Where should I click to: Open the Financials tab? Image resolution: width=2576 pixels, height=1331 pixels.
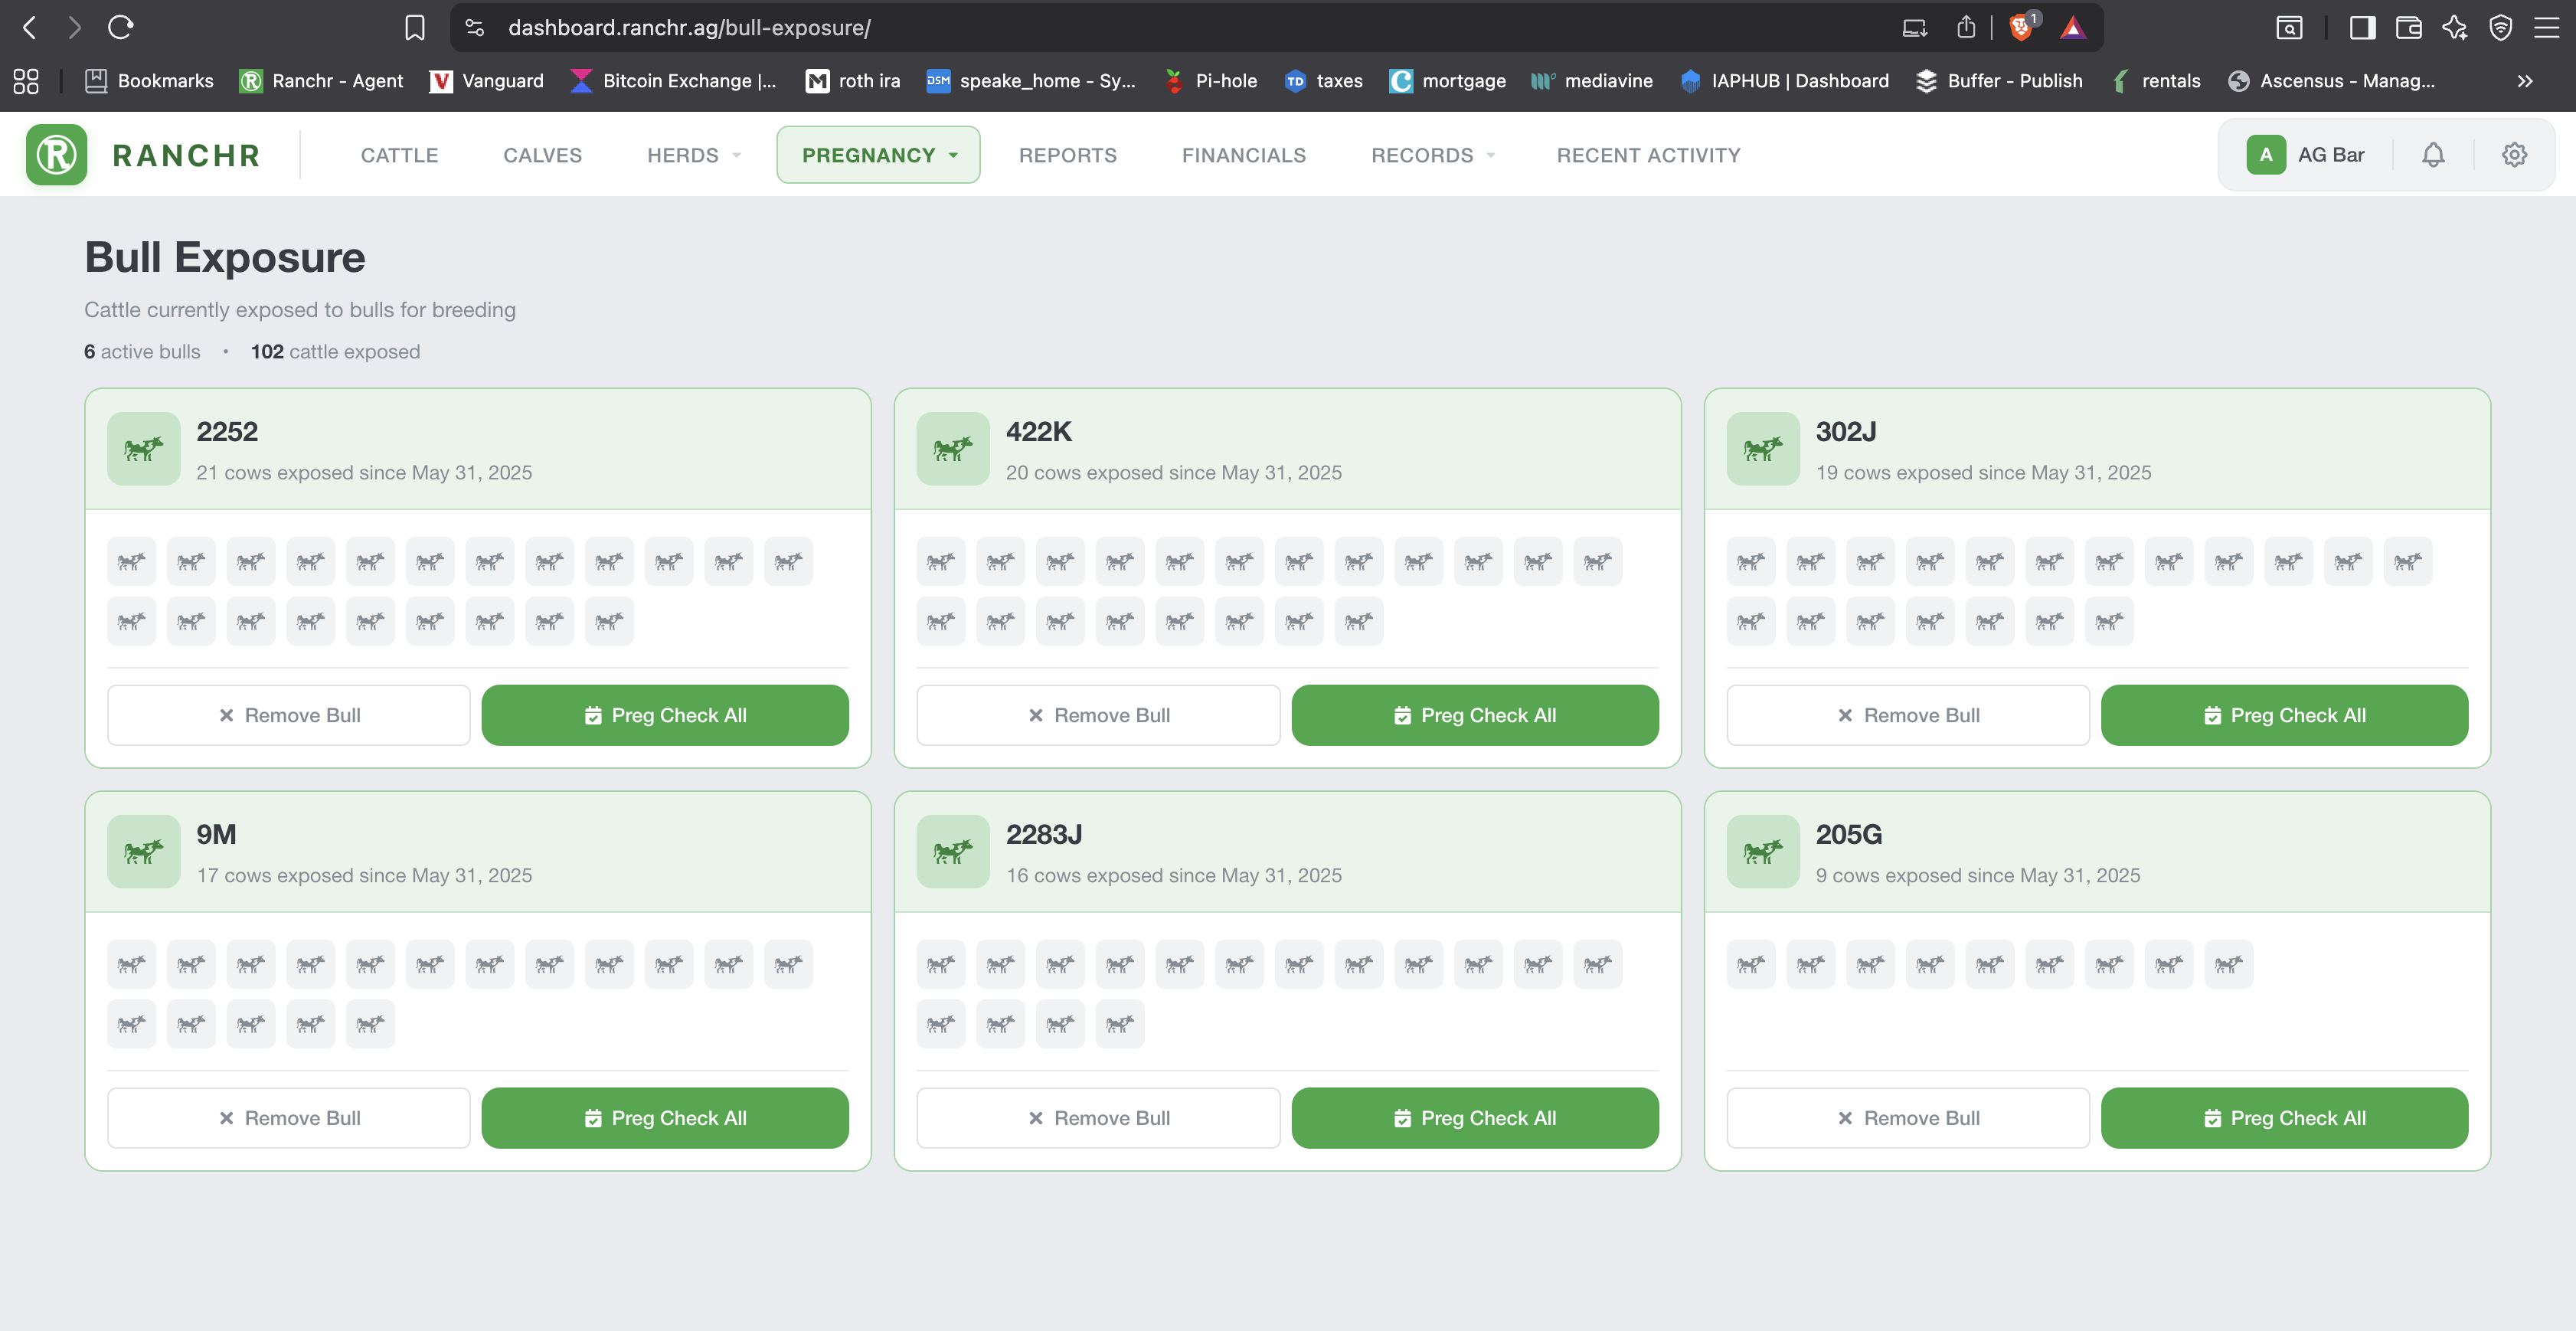(x=1243, y=155)
